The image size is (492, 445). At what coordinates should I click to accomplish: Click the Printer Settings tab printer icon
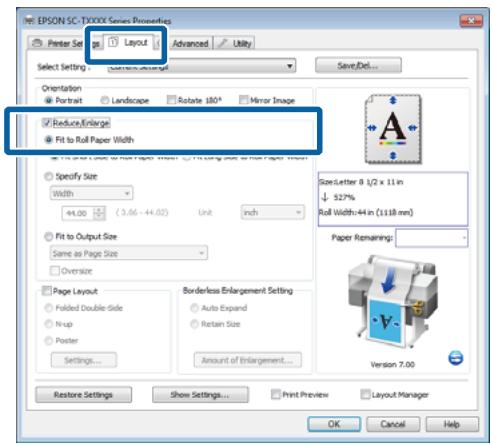pyautogui.click(x=38, y=43)
